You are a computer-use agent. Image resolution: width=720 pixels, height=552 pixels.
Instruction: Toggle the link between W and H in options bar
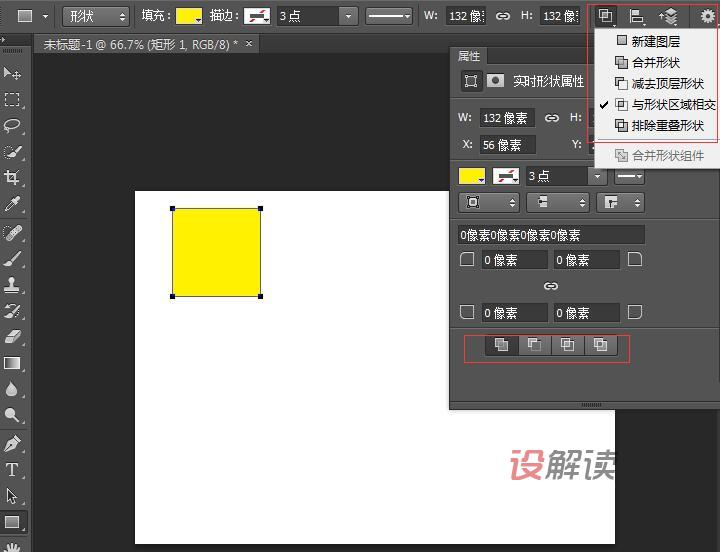coord(503,16)
